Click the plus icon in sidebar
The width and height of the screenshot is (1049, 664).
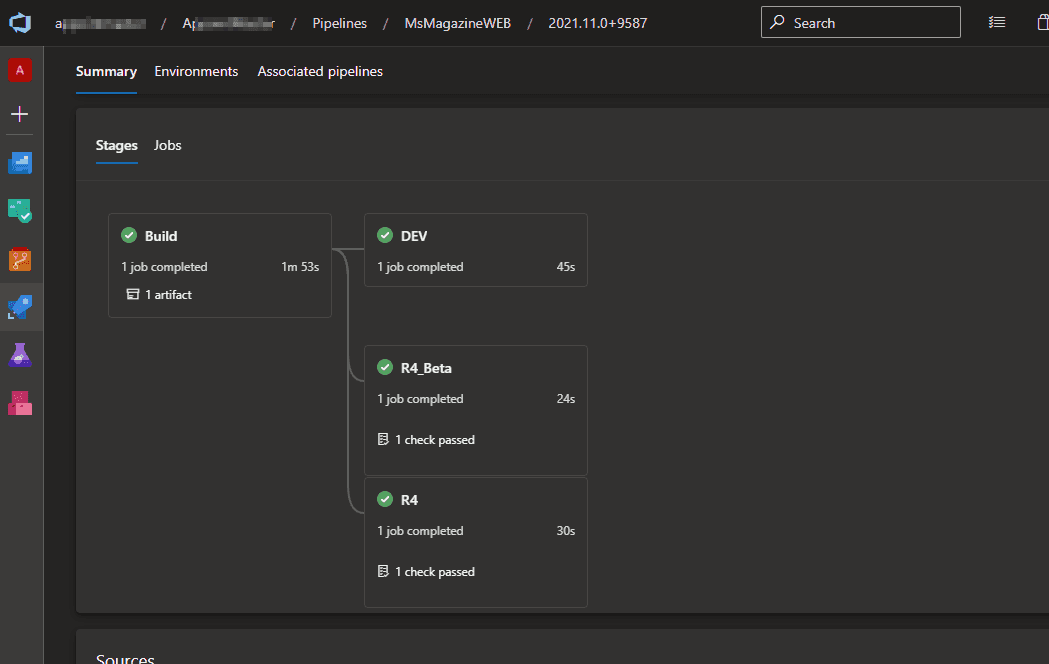click(20, 114)
